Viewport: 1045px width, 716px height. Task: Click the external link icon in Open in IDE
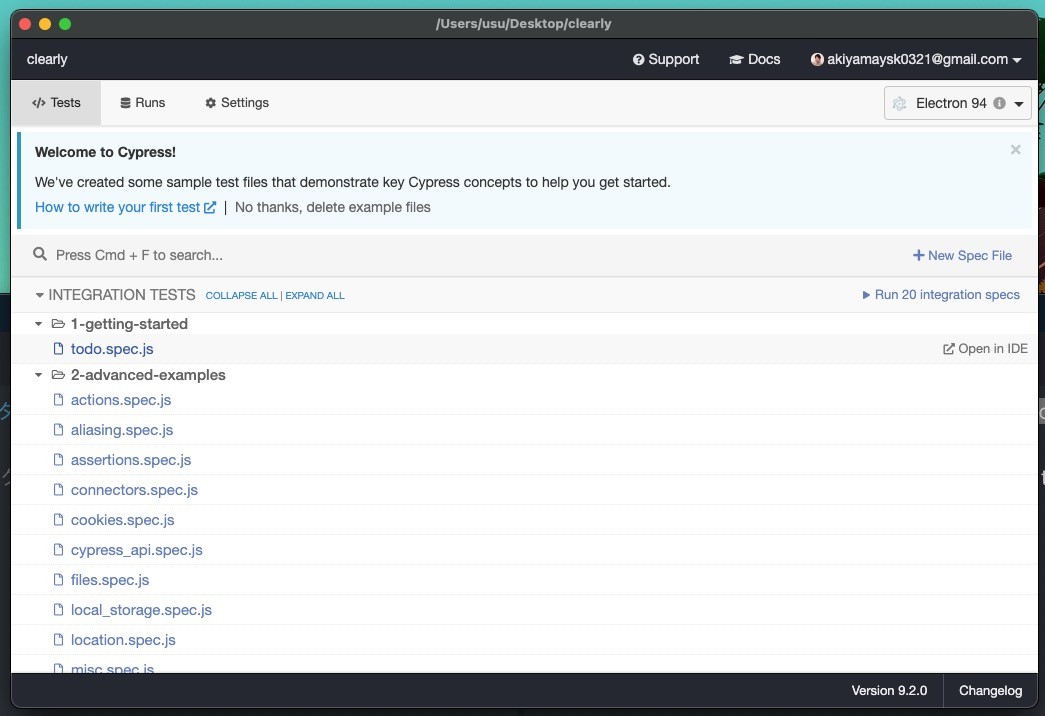point(948,349)
